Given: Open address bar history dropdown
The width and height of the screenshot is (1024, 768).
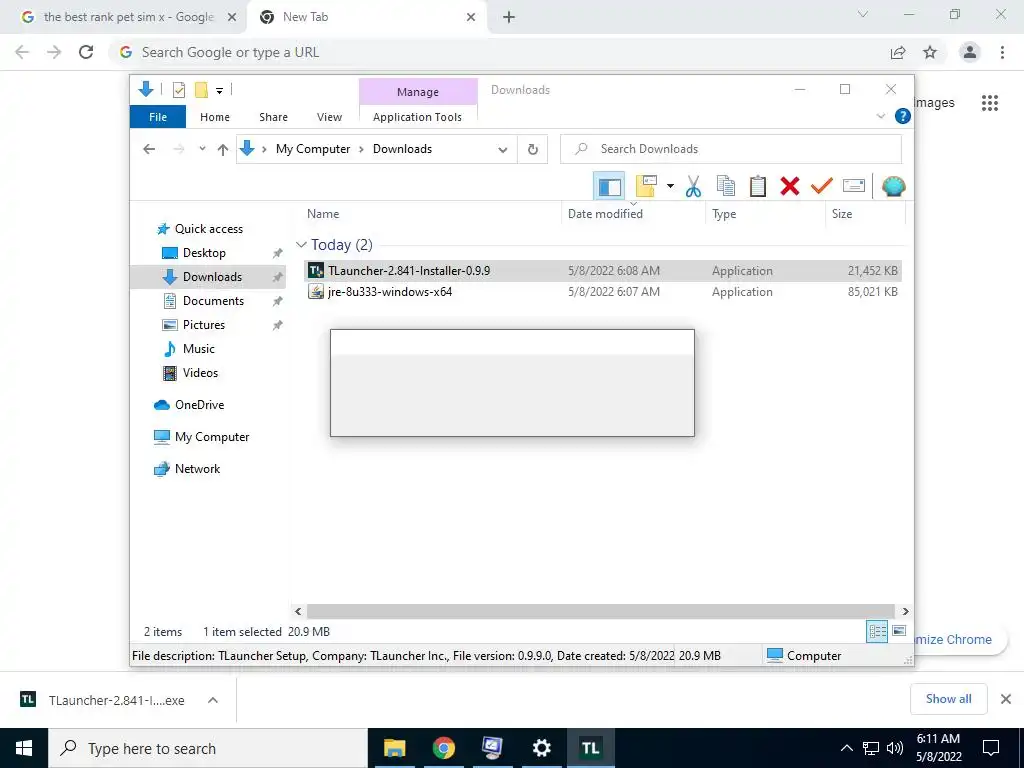Looking at the screenshot, I should tap(503, 150).
